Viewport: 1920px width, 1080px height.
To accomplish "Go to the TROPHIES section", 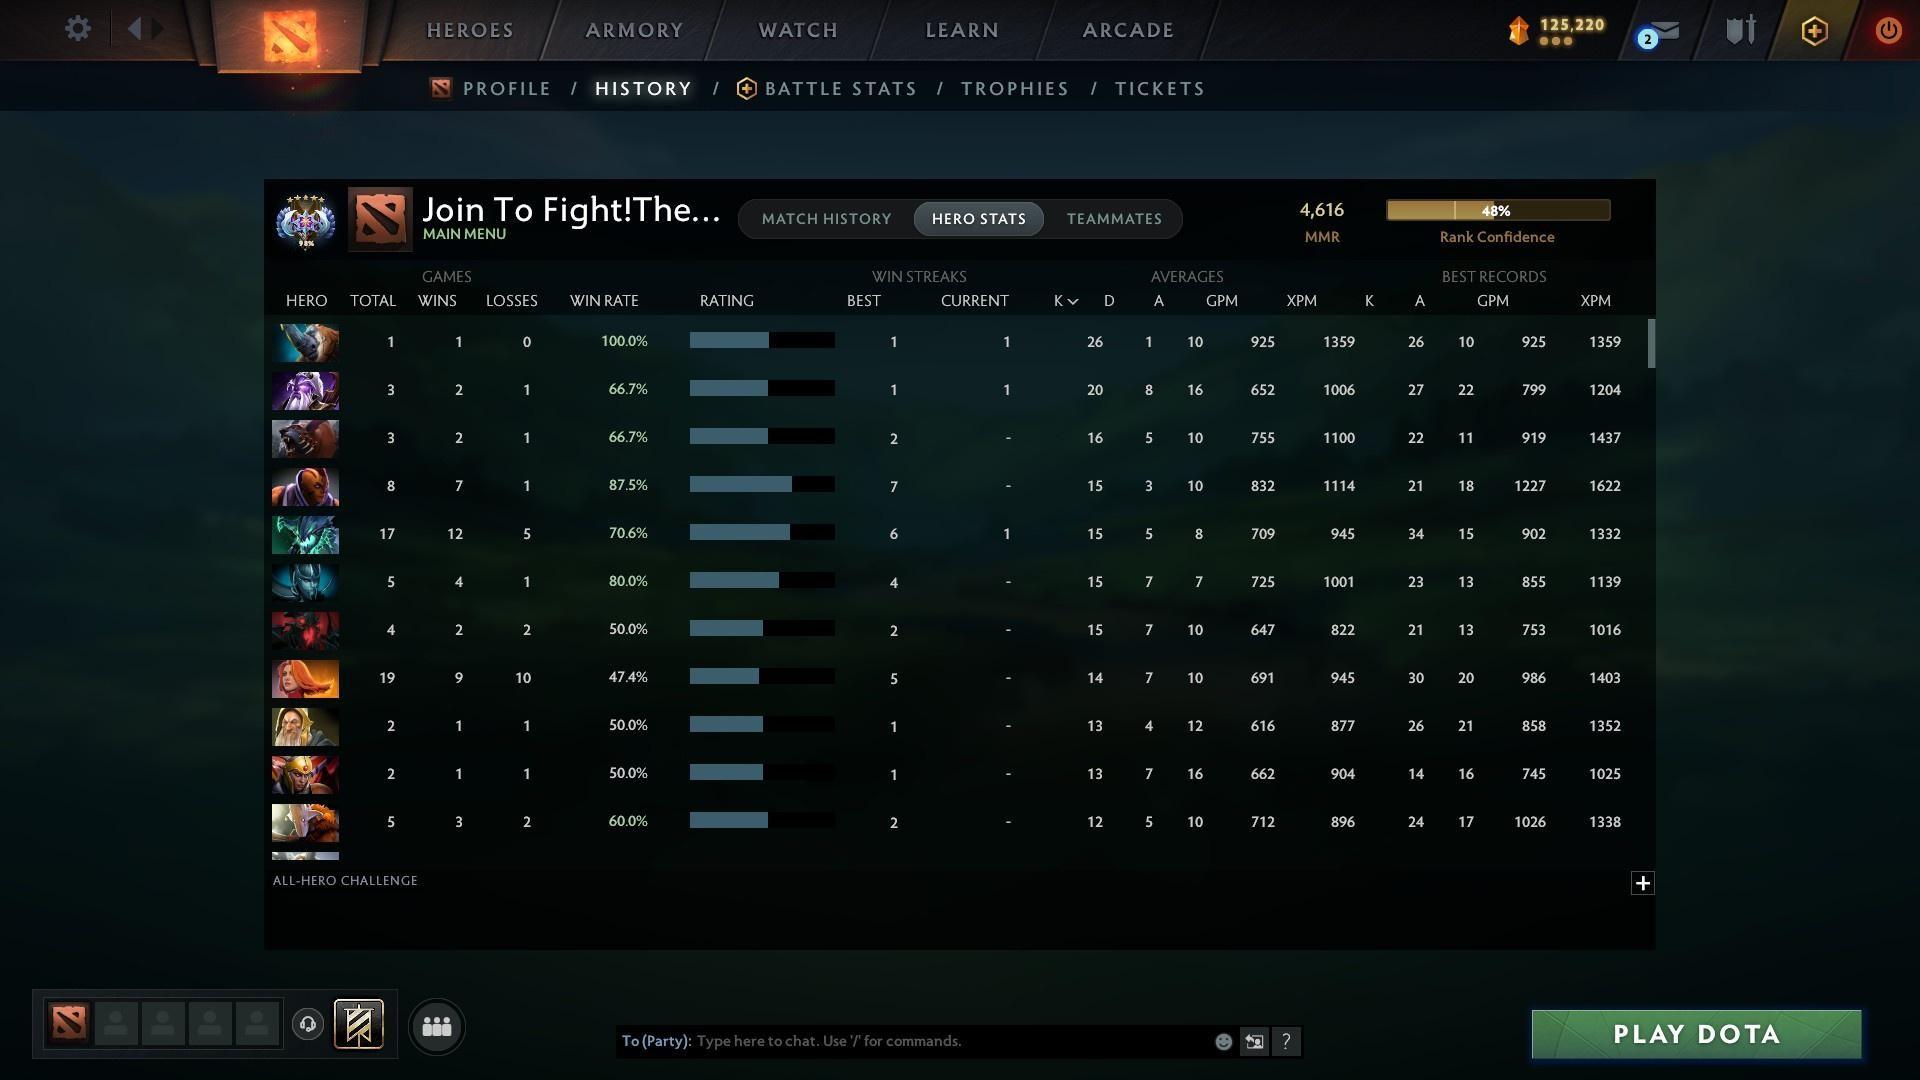I will point(1014,88).
